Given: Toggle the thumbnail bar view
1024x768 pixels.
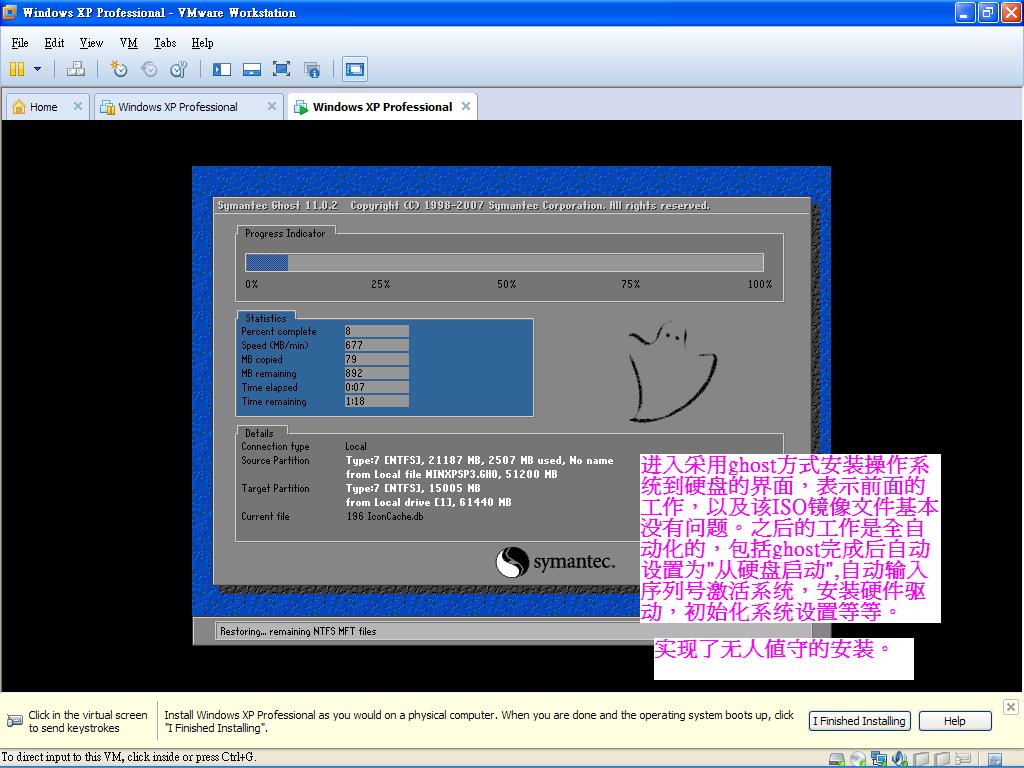Looking at the screenshot, I should point(251,69).
